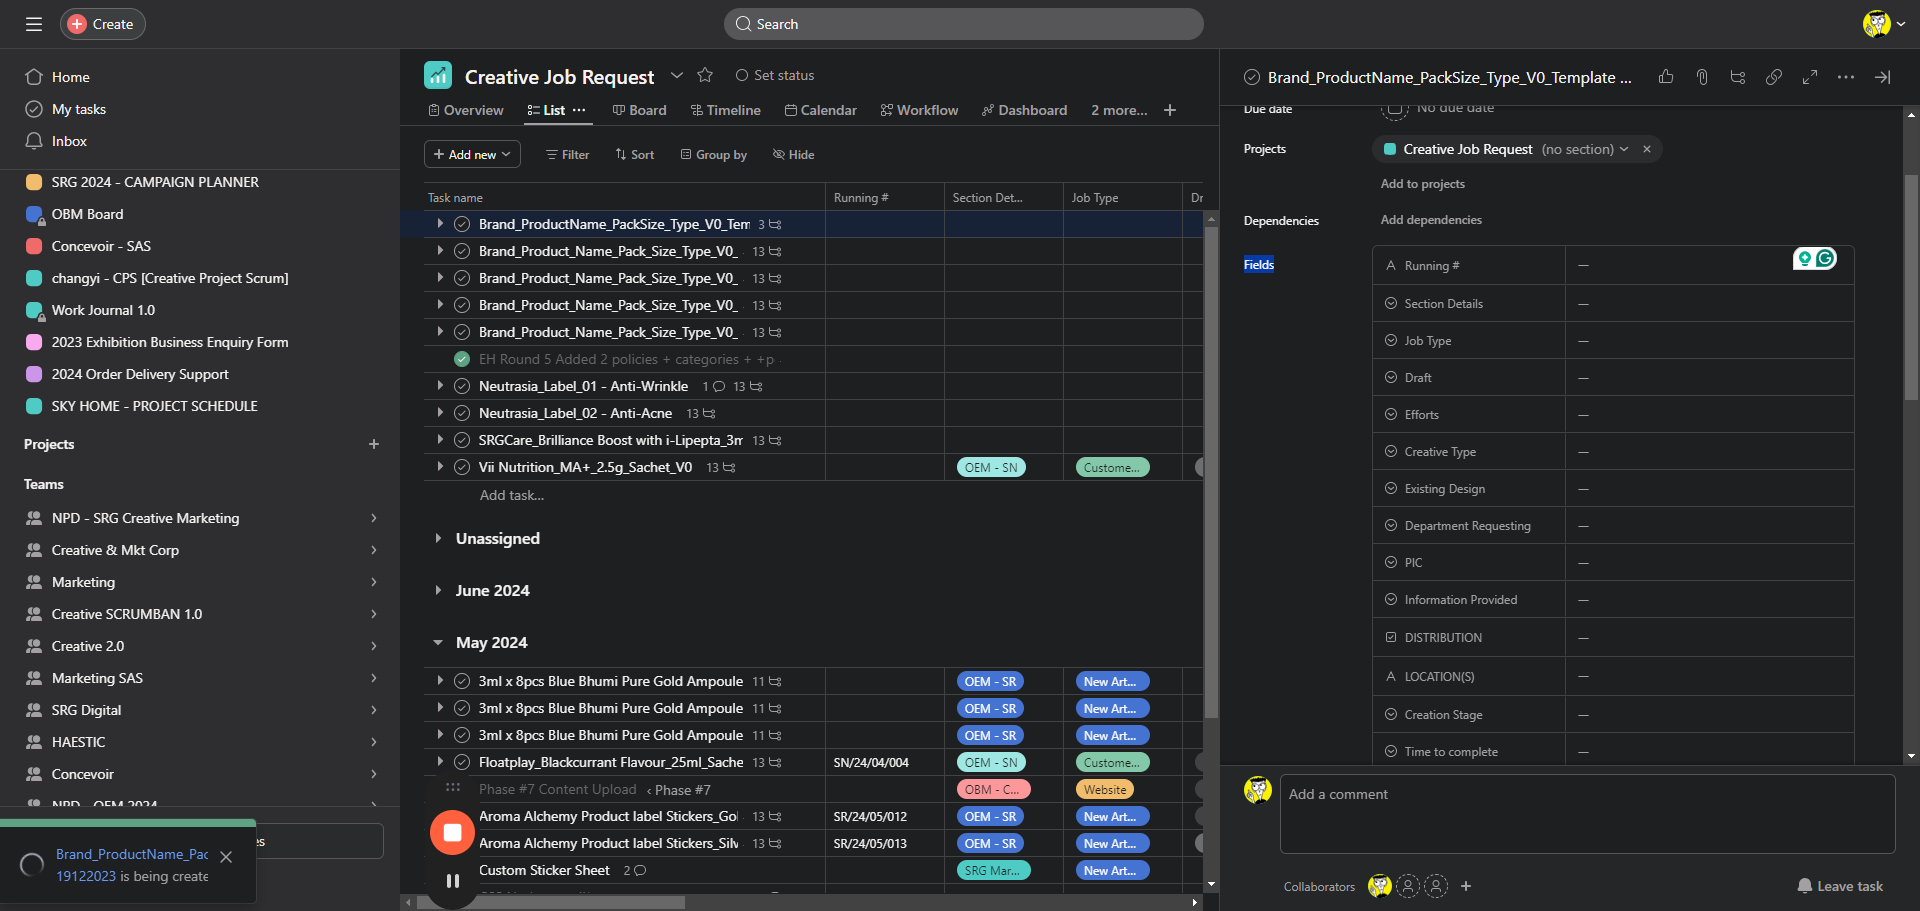This screenshot has height=911, width=1920.
Task: Like task with thumbs up icon
Action: click(x=1666, y=77)
